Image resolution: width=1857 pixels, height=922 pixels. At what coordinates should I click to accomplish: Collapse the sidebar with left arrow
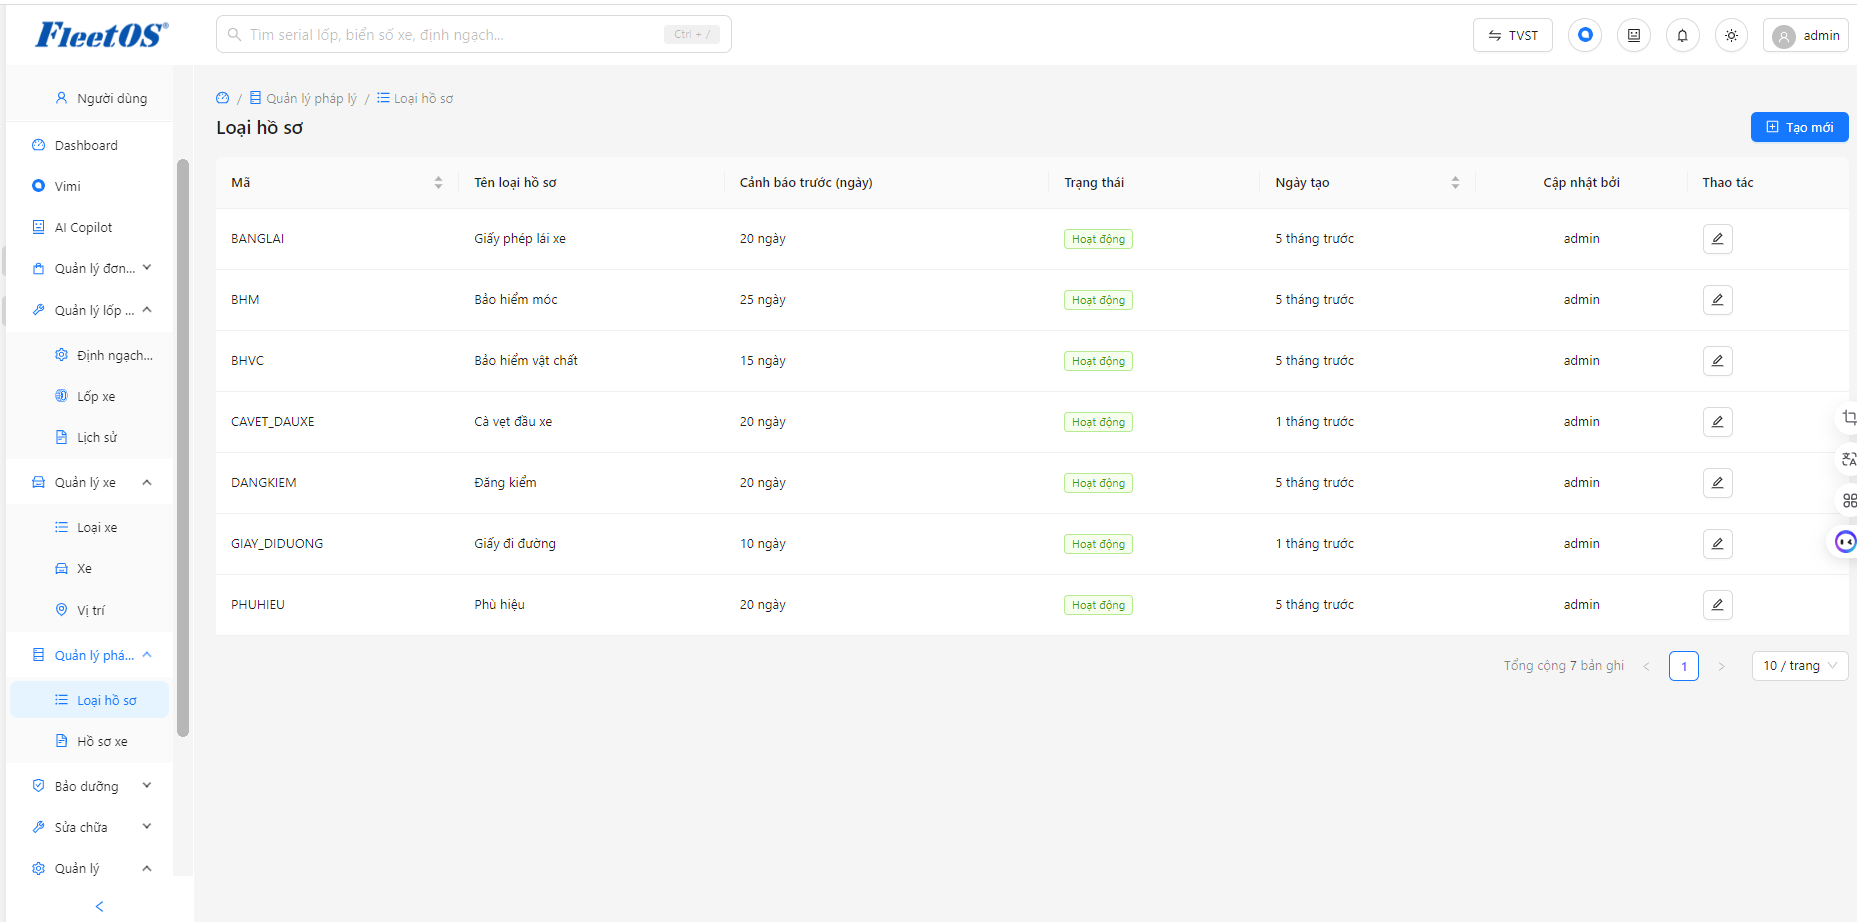pyautogui.click(x=99, y=906)
